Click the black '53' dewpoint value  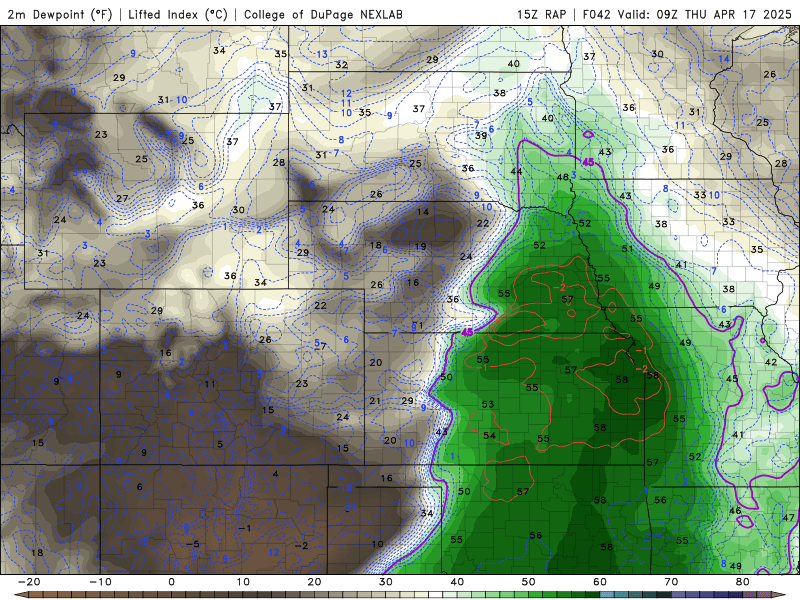pos(488,404)
